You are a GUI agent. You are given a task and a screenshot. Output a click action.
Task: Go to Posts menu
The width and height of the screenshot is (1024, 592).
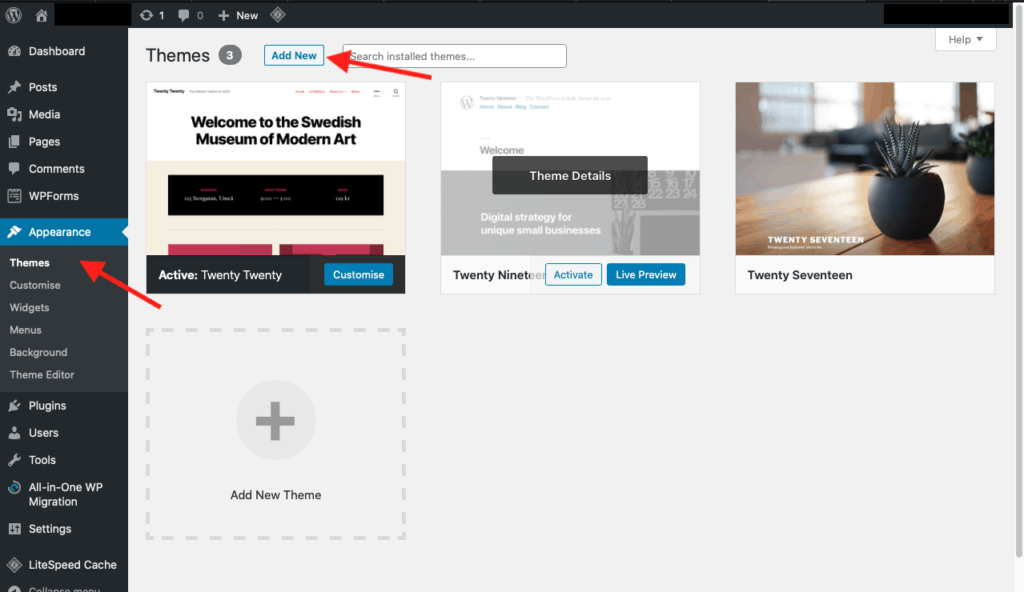click(42, 87)
